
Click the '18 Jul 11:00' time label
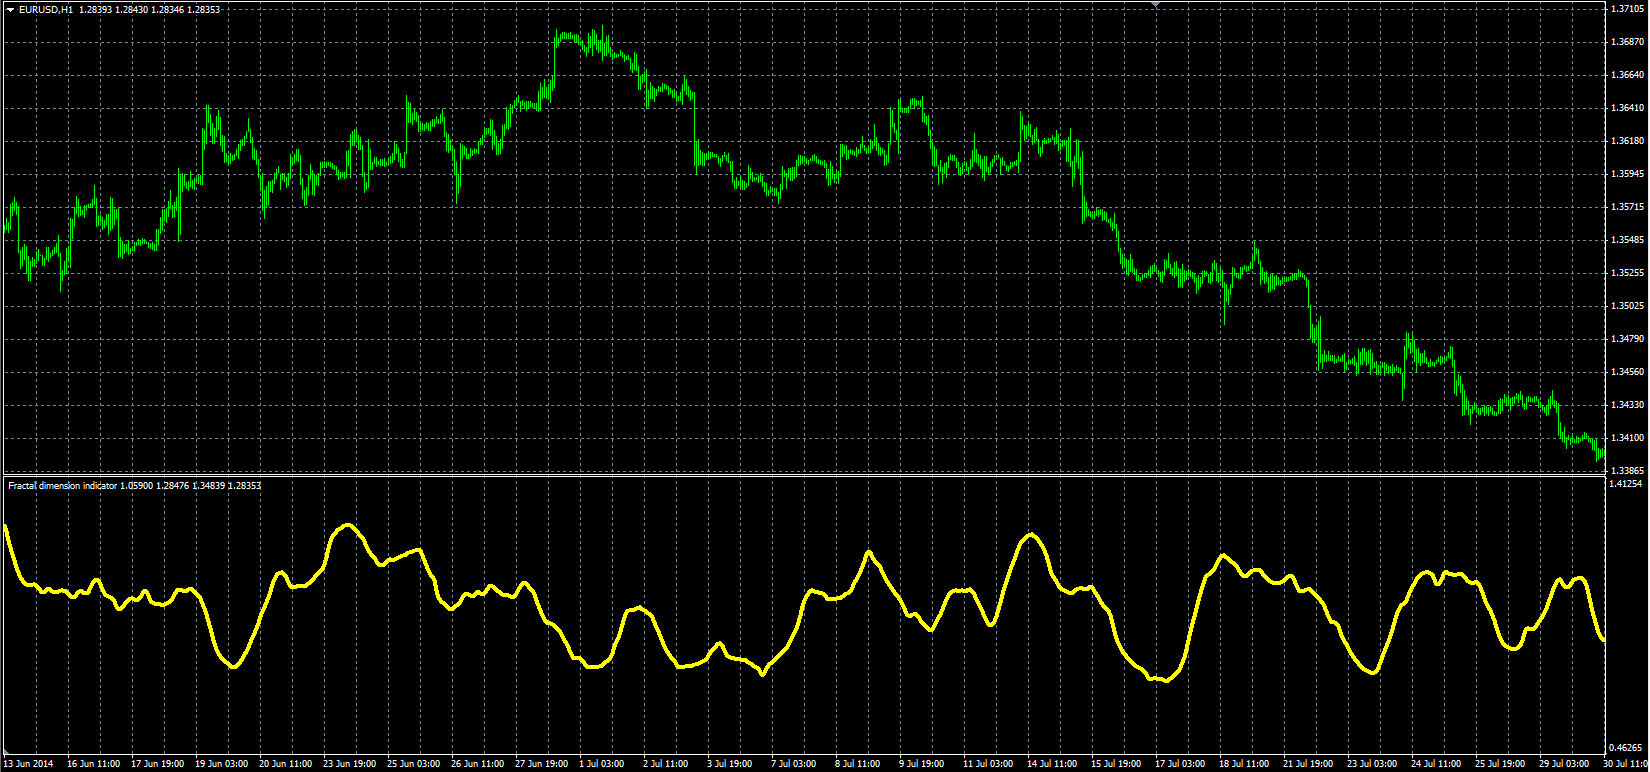click(x=1246, y=764)
